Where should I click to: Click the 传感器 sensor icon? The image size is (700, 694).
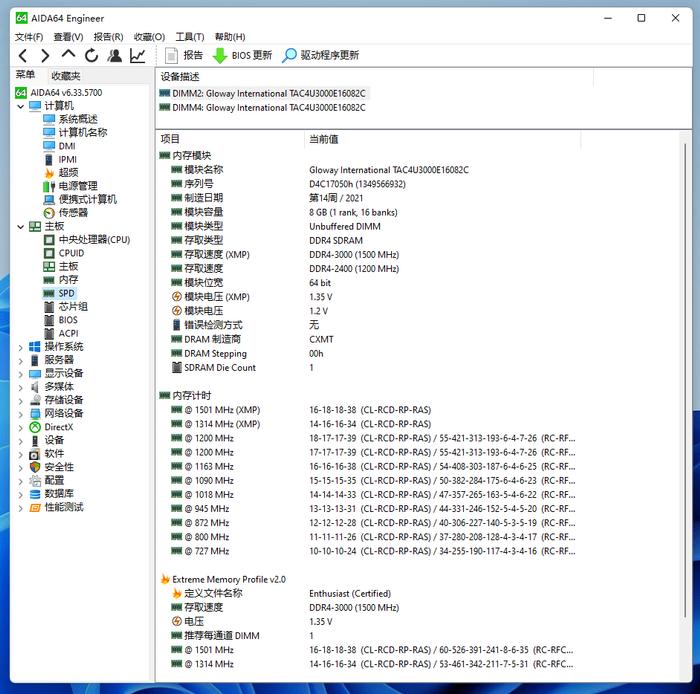(49, 213)
